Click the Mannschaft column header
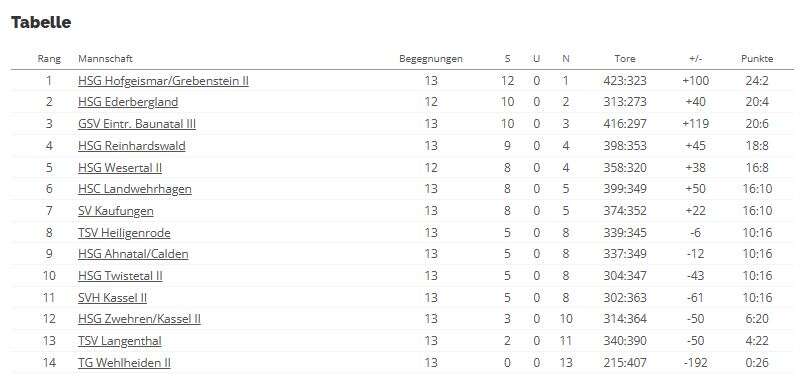The image size is (802, 383). click(x=105, y=59)
